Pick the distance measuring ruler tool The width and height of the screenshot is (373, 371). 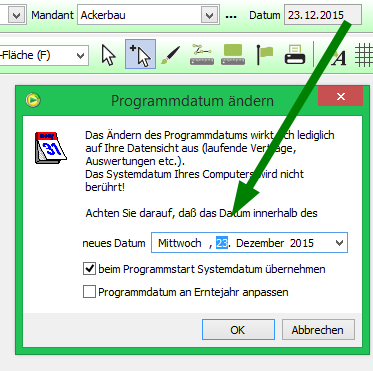tap(202, 54)
